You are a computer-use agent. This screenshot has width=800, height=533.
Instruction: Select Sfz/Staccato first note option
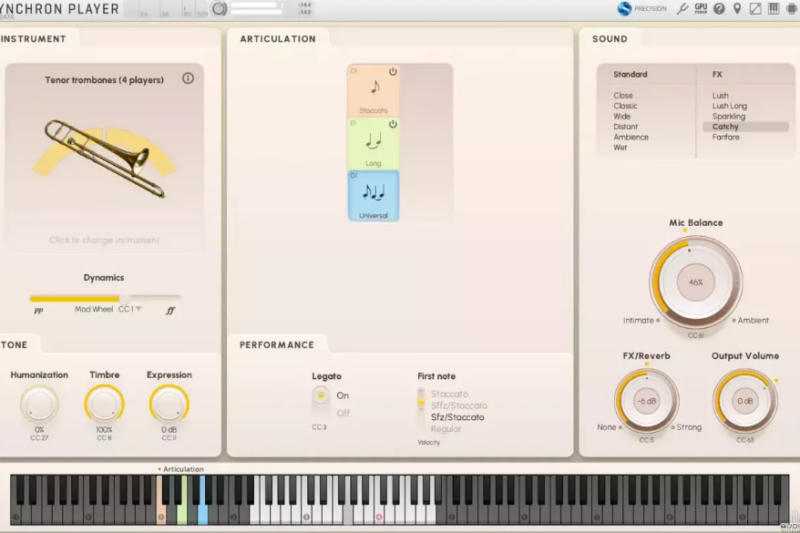[x=458, y=417]
